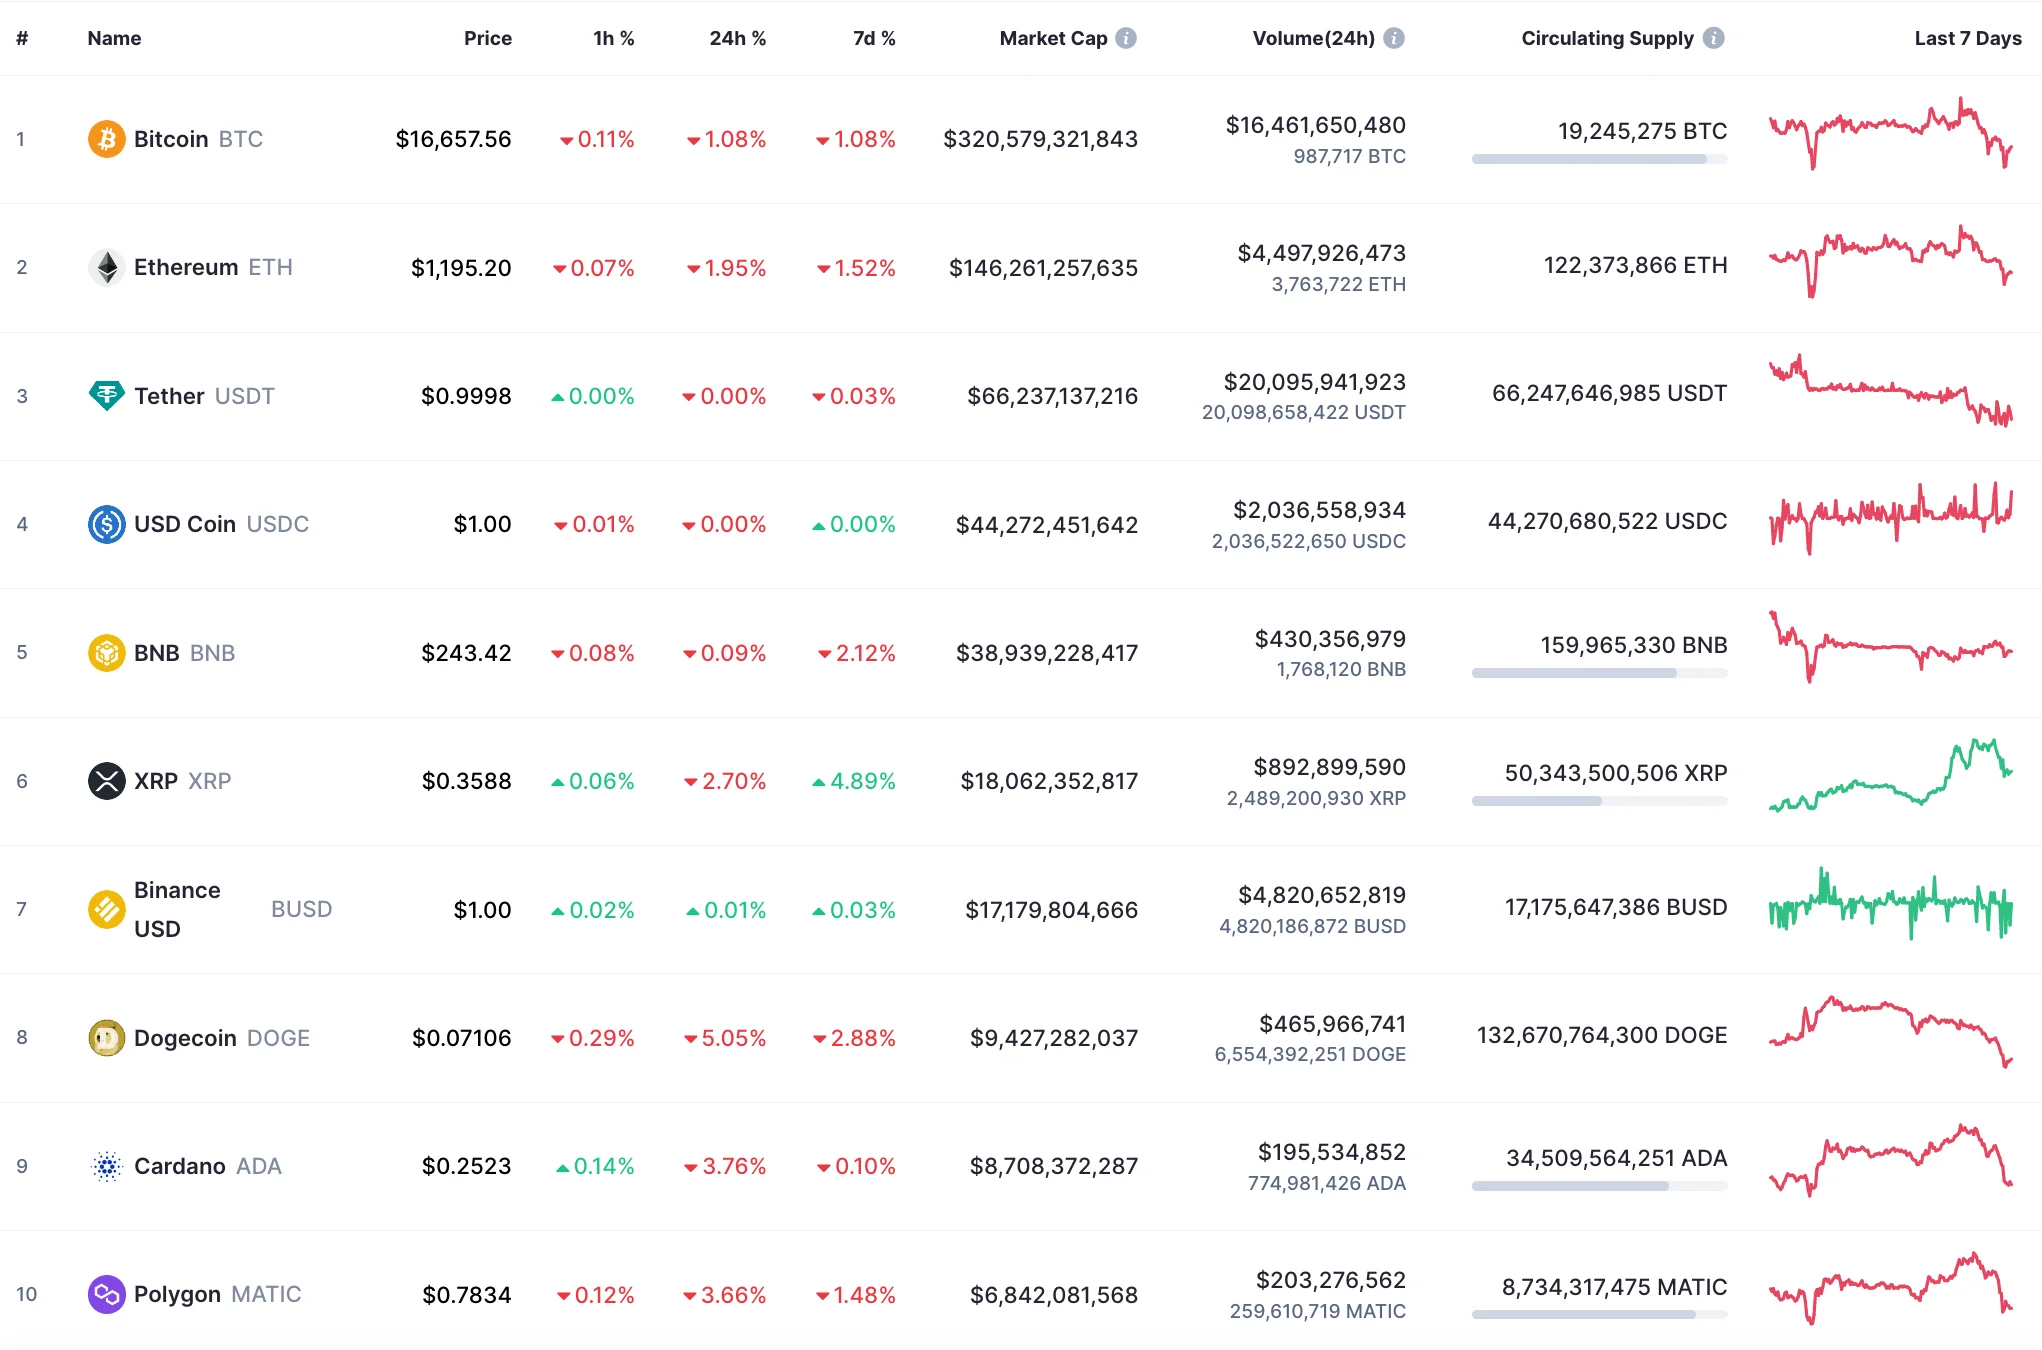Open the Binance USD coin page

click(x=177, y=908)
